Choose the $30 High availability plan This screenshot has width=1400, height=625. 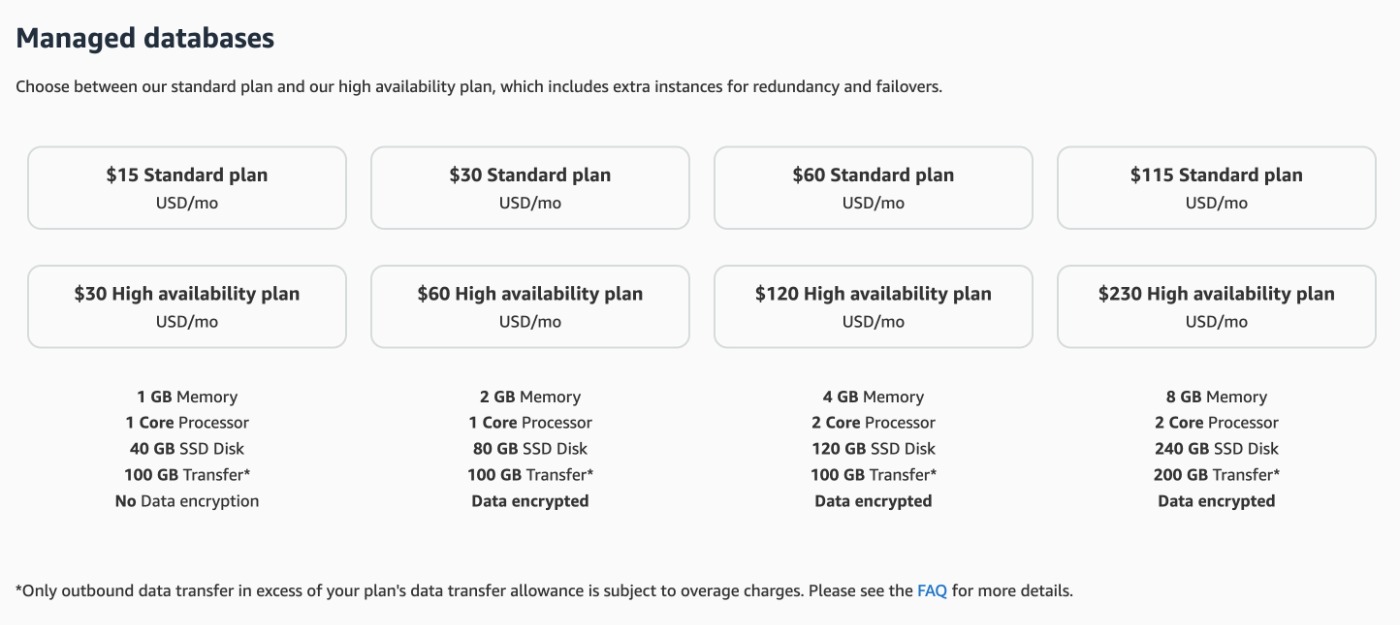187,306
